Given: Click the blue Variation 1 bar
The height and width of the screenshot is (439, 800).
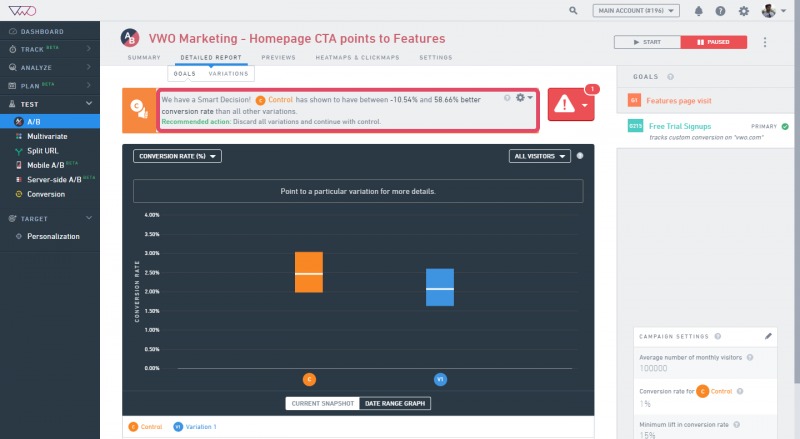Looking at the screenshot, I should [440, 287].
